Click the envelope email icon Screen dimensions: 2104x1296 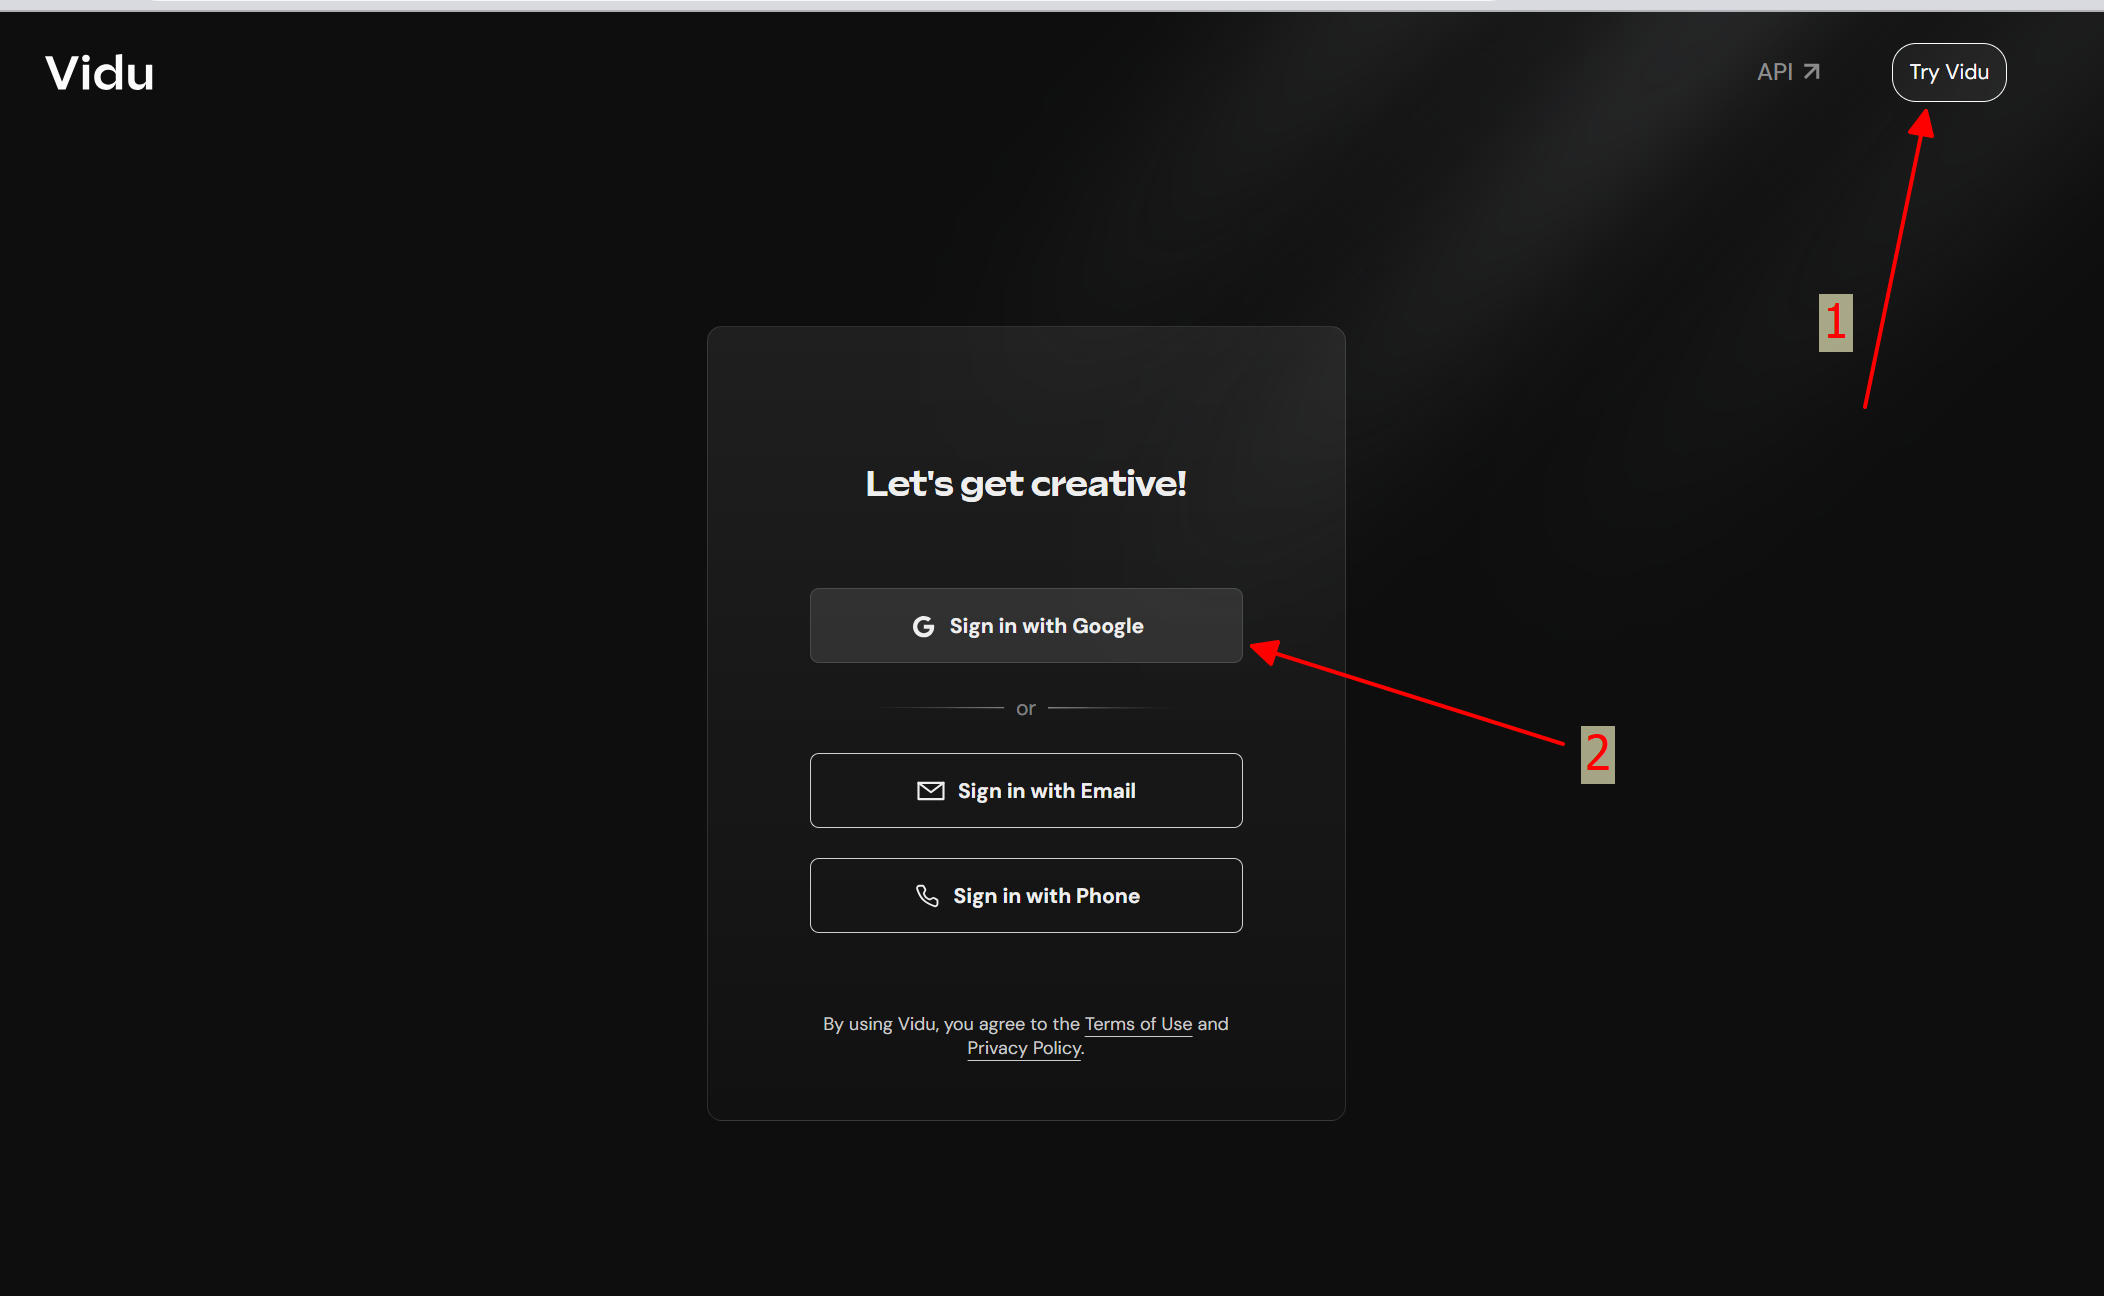tap(930, 791)
